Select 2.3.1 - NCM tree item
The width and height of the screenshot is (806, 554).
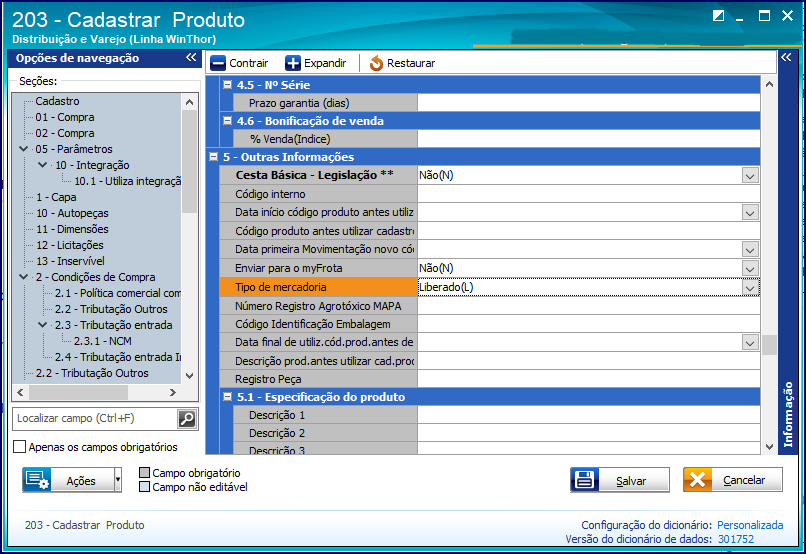[x=102, y=341]
